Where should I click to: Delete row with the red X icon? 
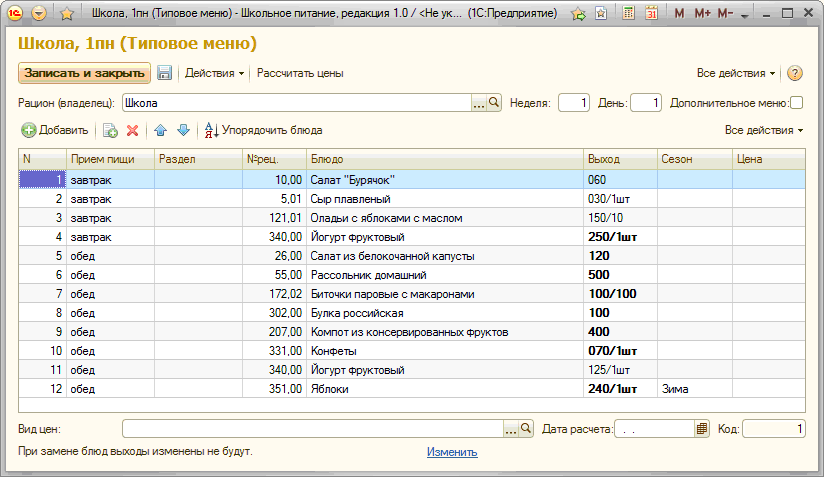(132, 130)
